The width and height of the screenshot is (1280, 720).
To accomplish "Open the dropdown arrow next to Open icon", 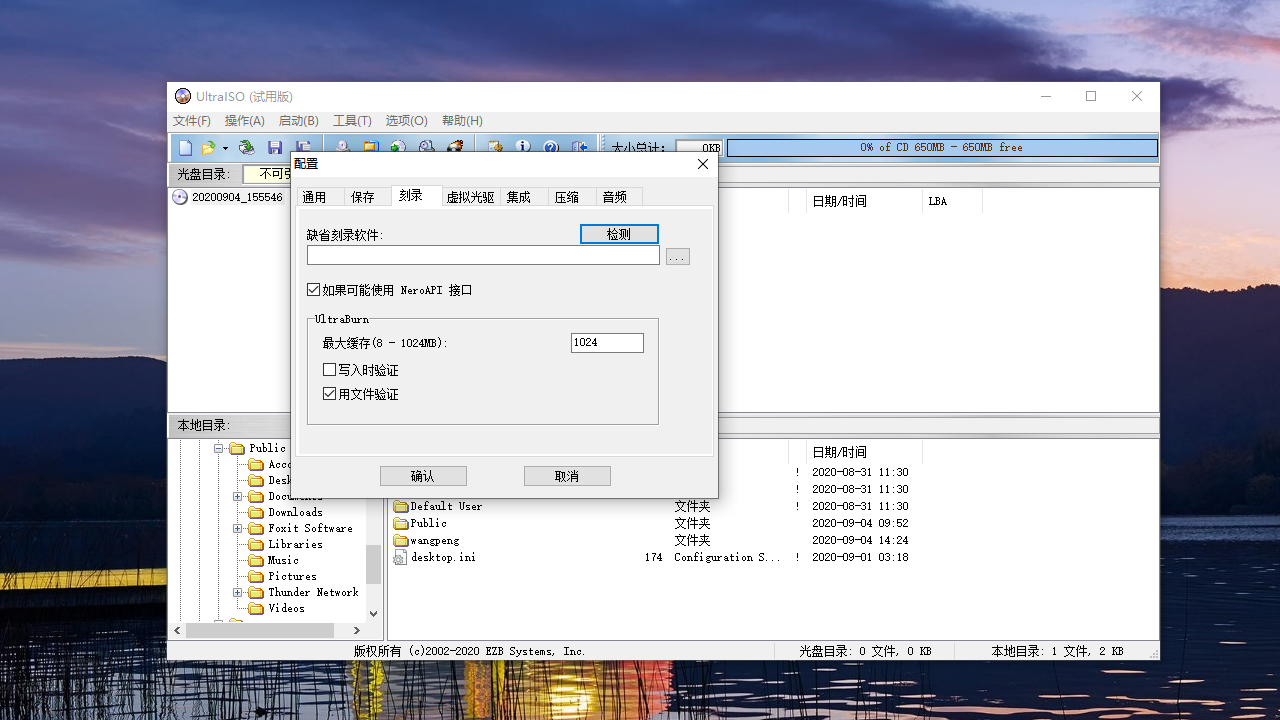I will (225, 147).
